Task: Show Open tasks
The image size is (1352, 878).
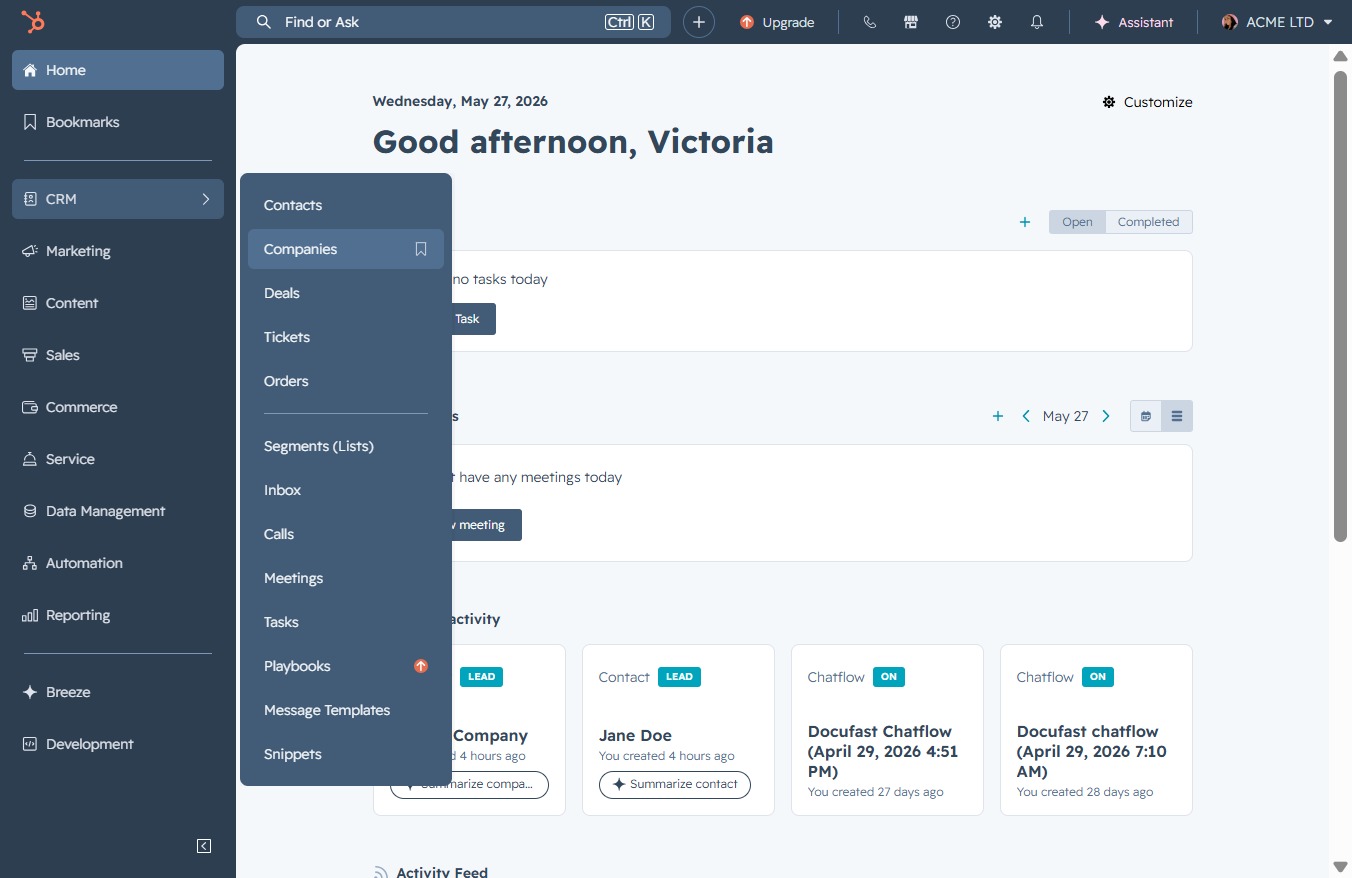Action: coord(1077,222)
